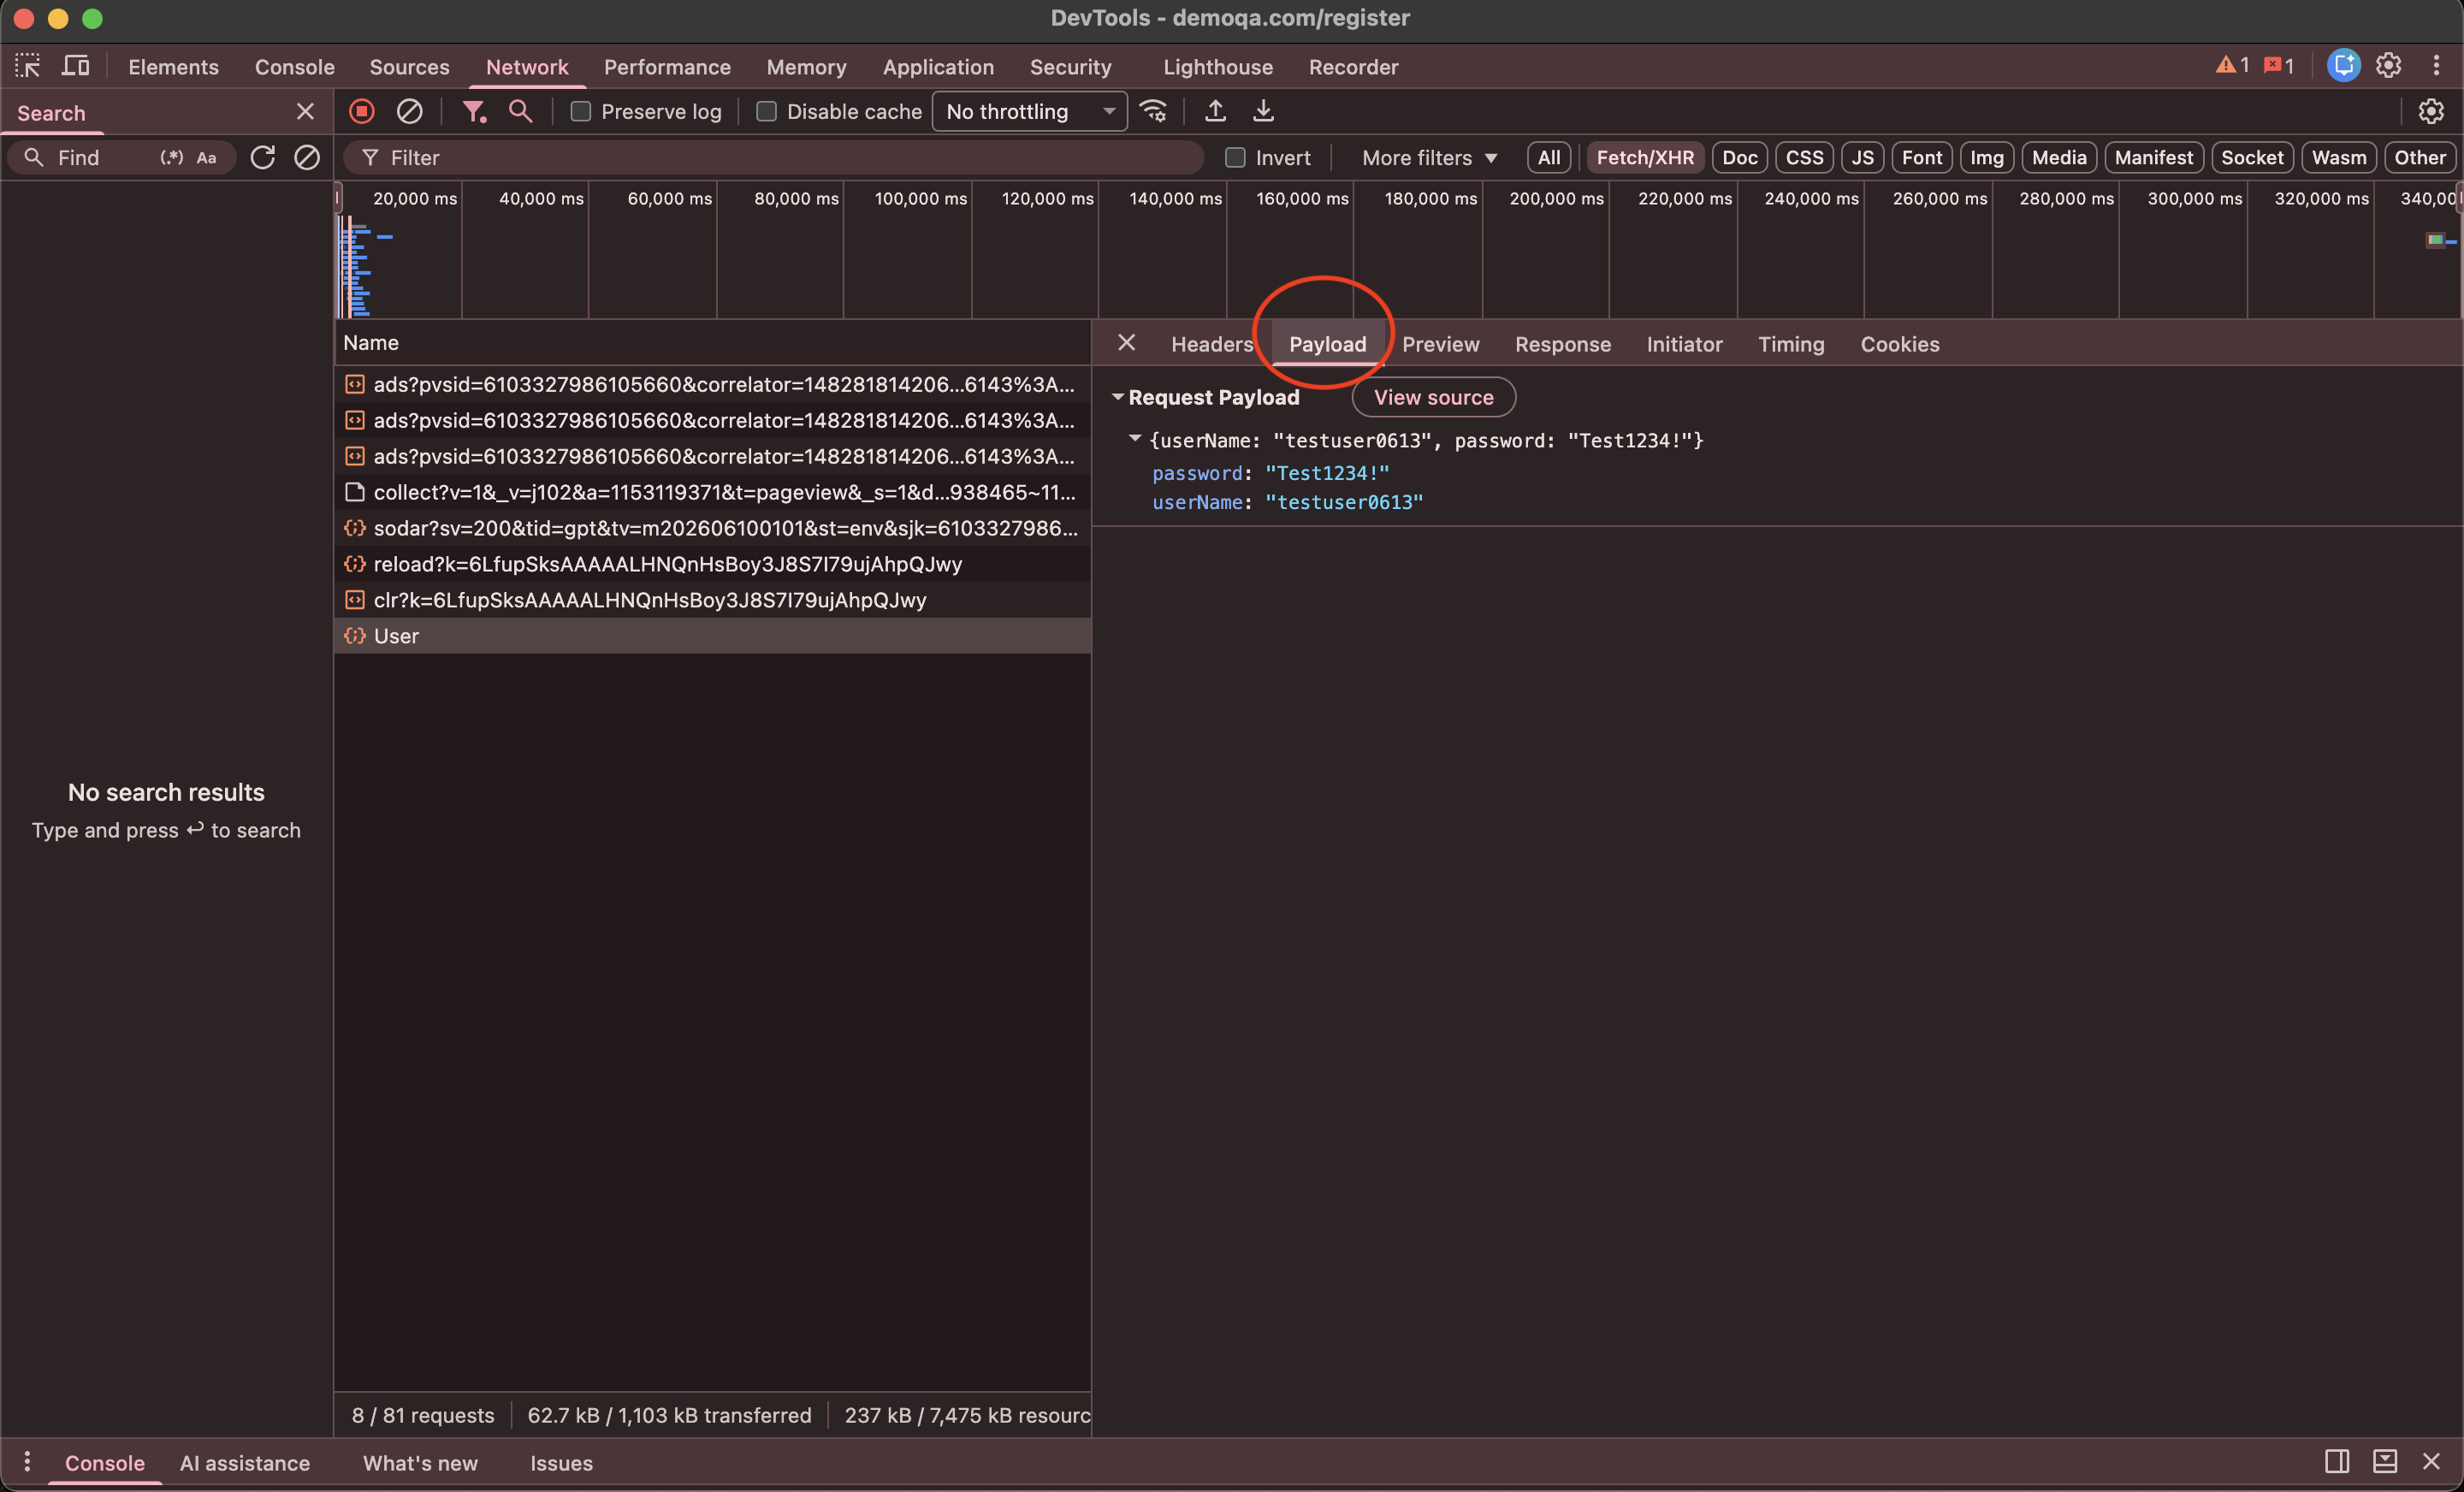Open the AI assistance drawer tab
This screenshot has width=2464, height=1492.
pos(244,1462)
